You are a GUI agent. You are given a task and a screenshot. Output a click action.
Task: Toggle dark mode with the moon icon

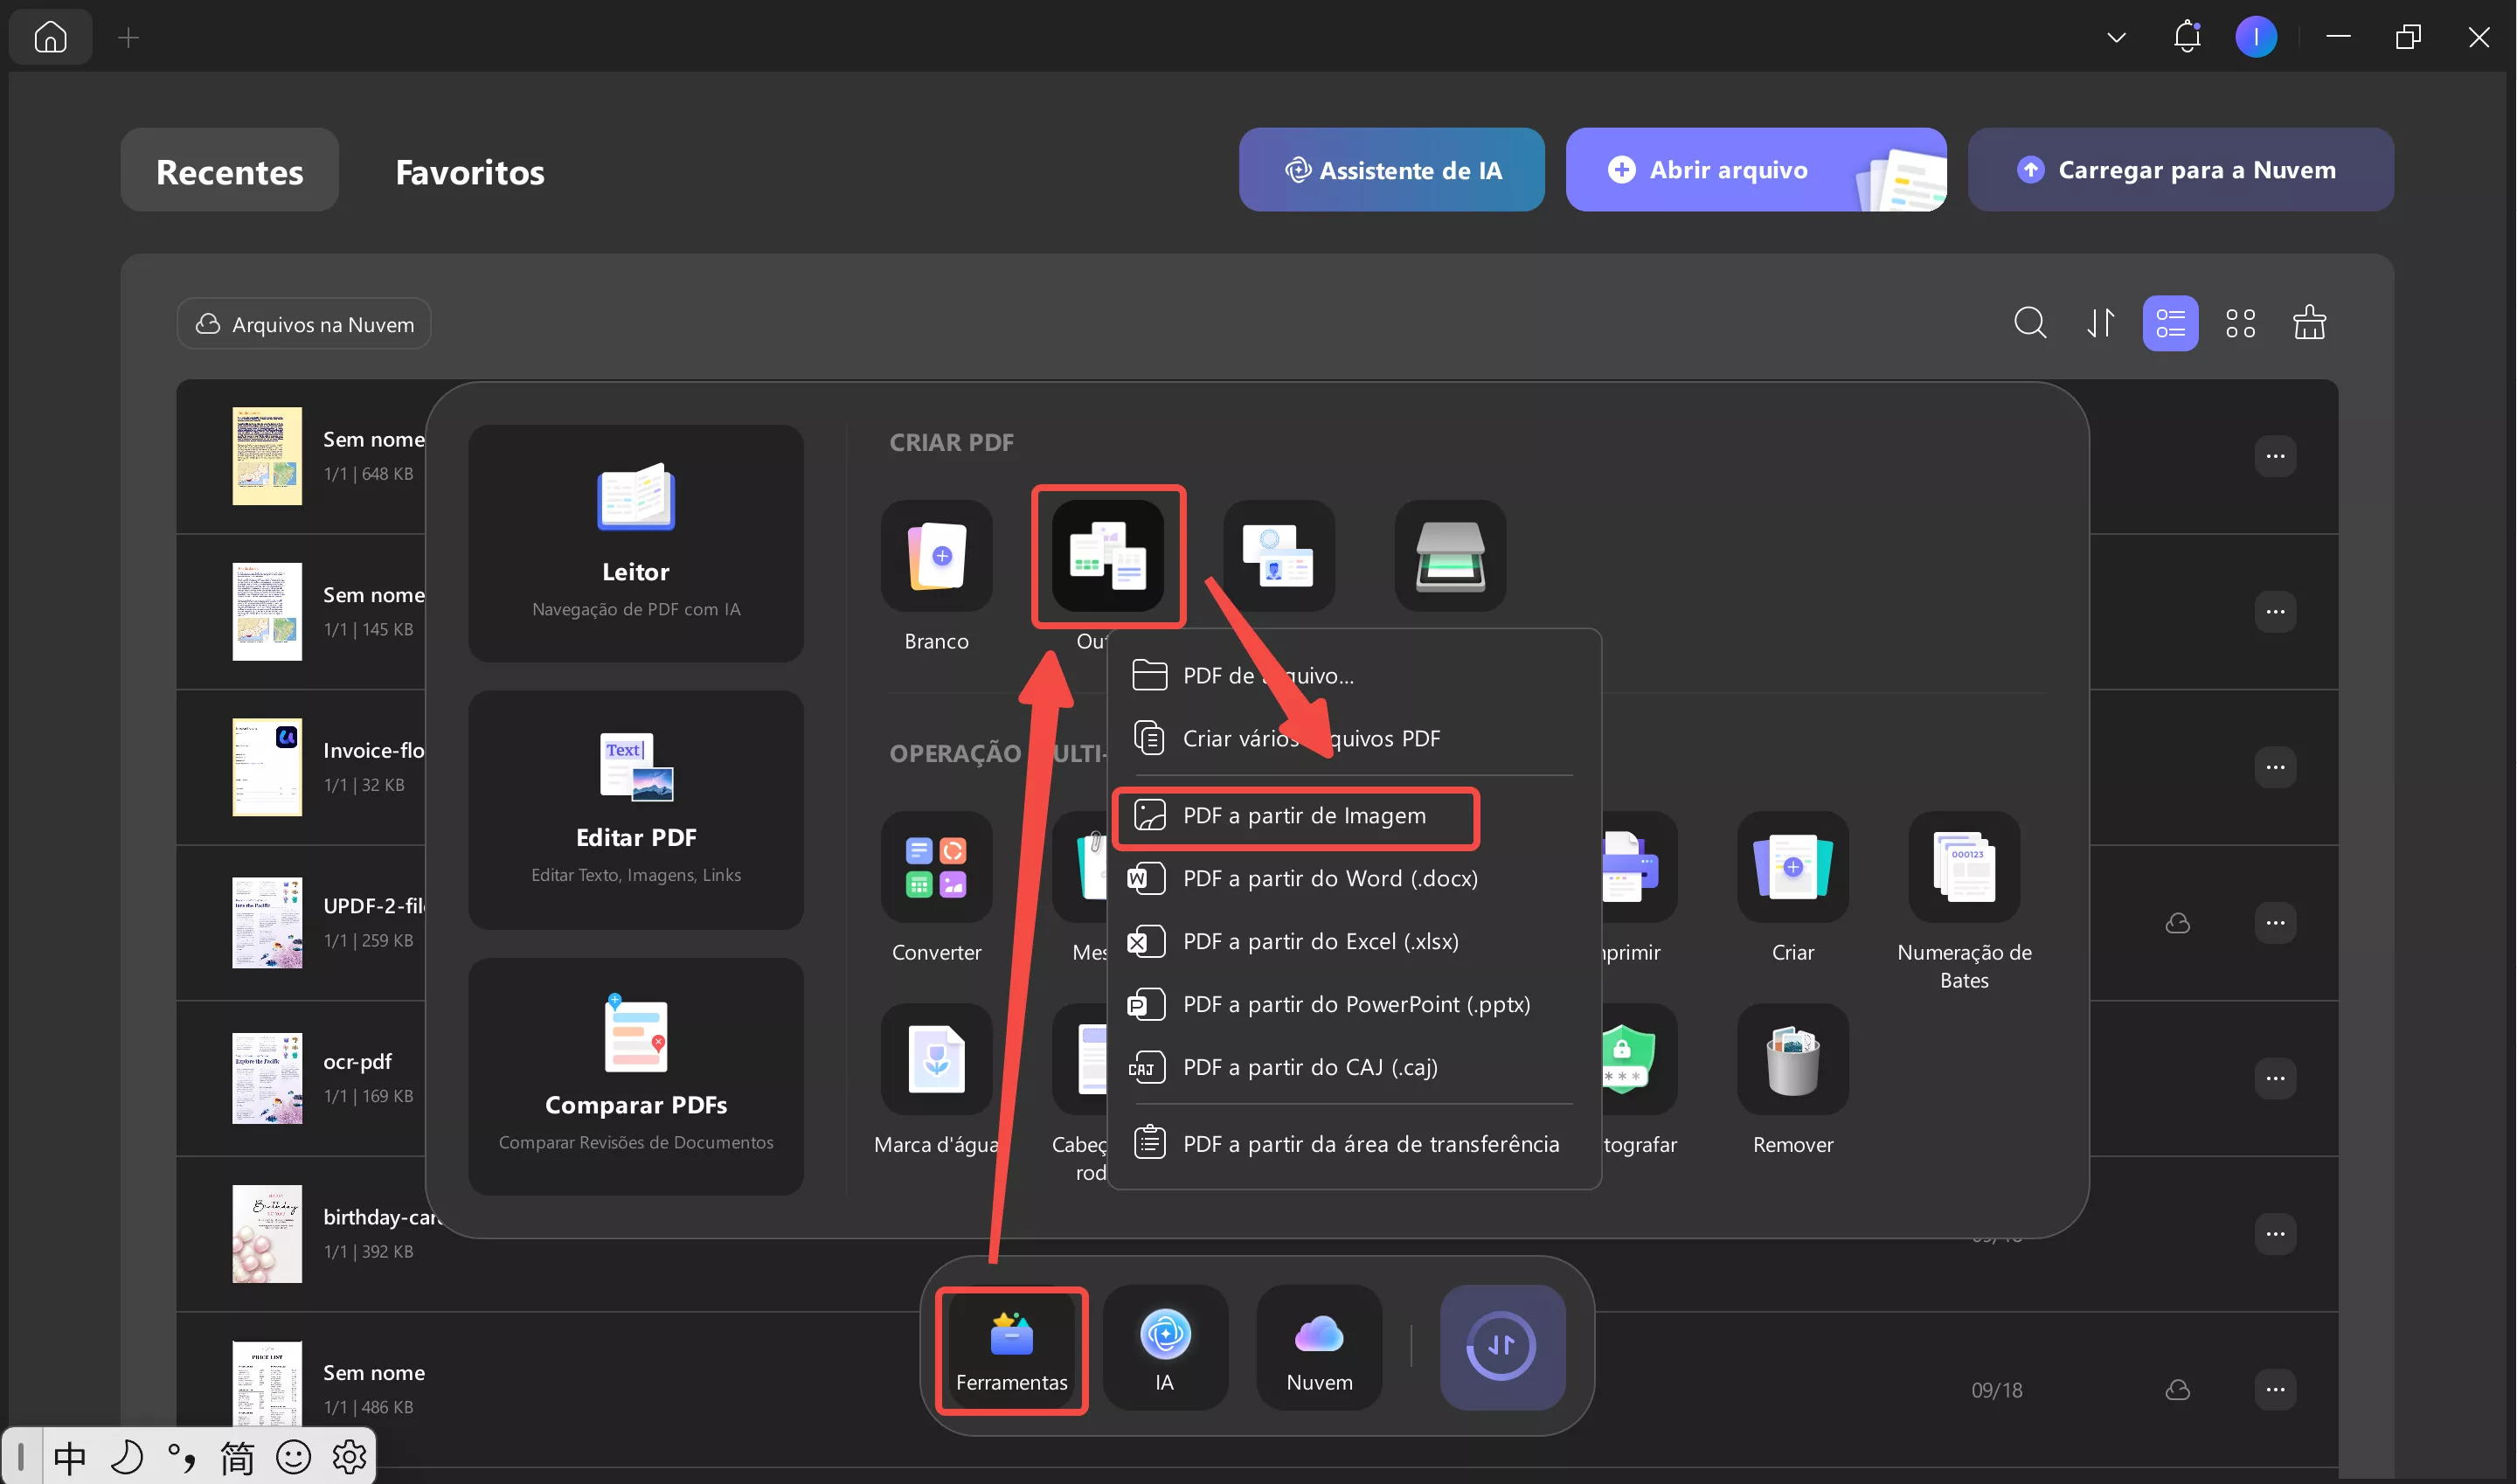(x=126, y=1457)
